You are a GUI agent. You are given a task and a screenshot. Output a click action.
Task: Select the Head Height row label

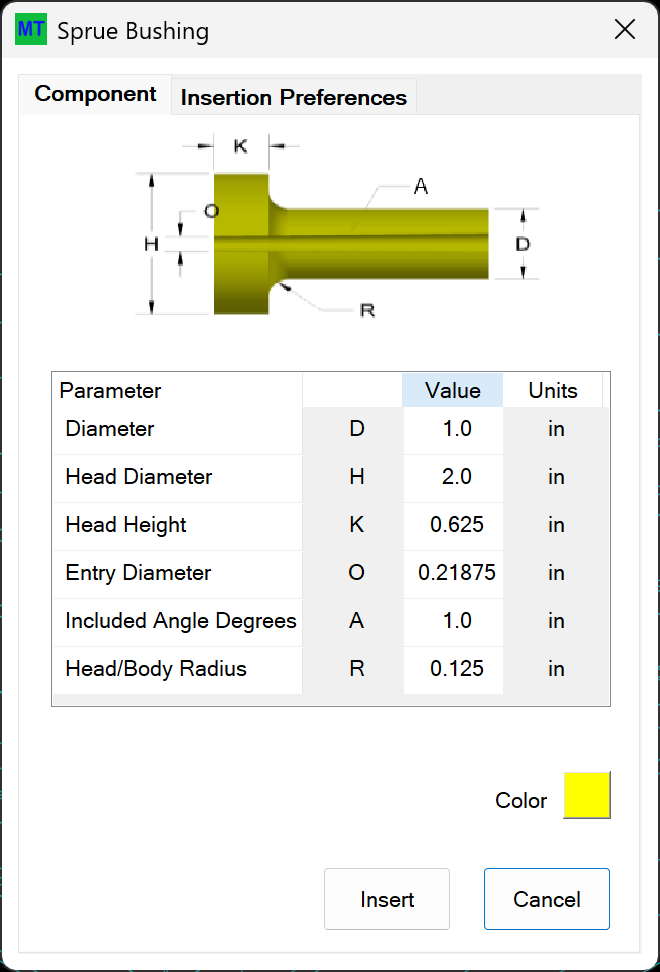(x=177, y=525)
